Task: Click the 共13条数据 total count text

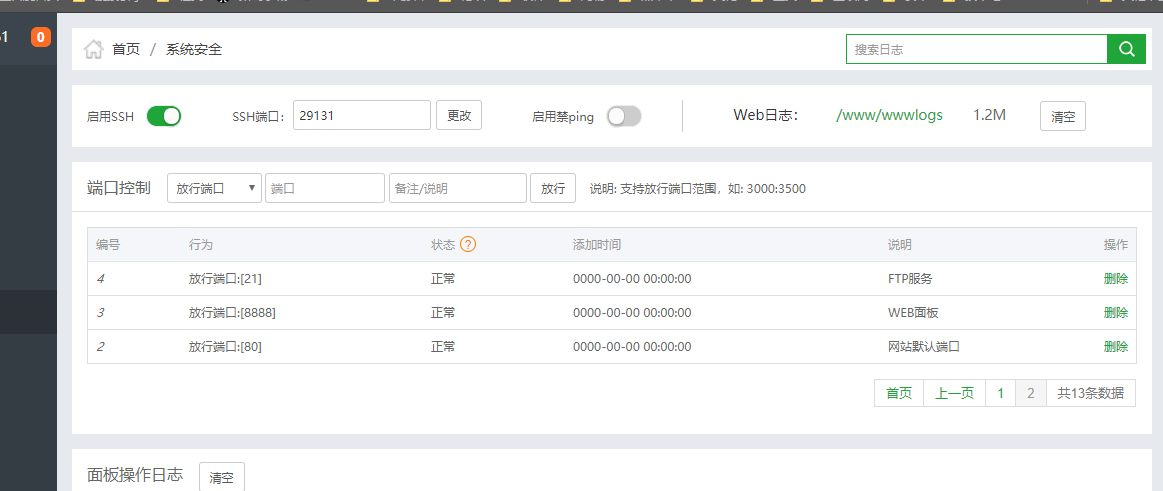Action: (x=1090, y=393)
